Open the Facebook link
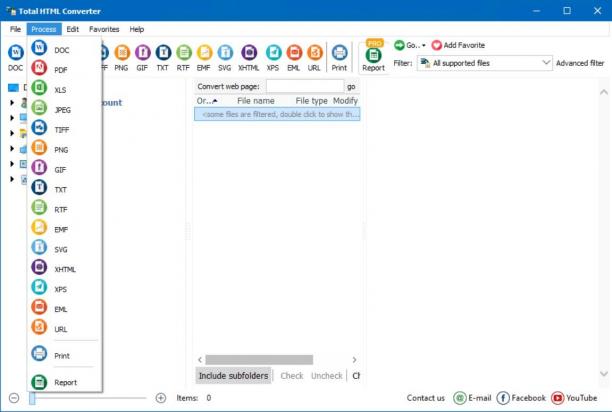This screenshot has width=612, height=412. click(521, 398)
